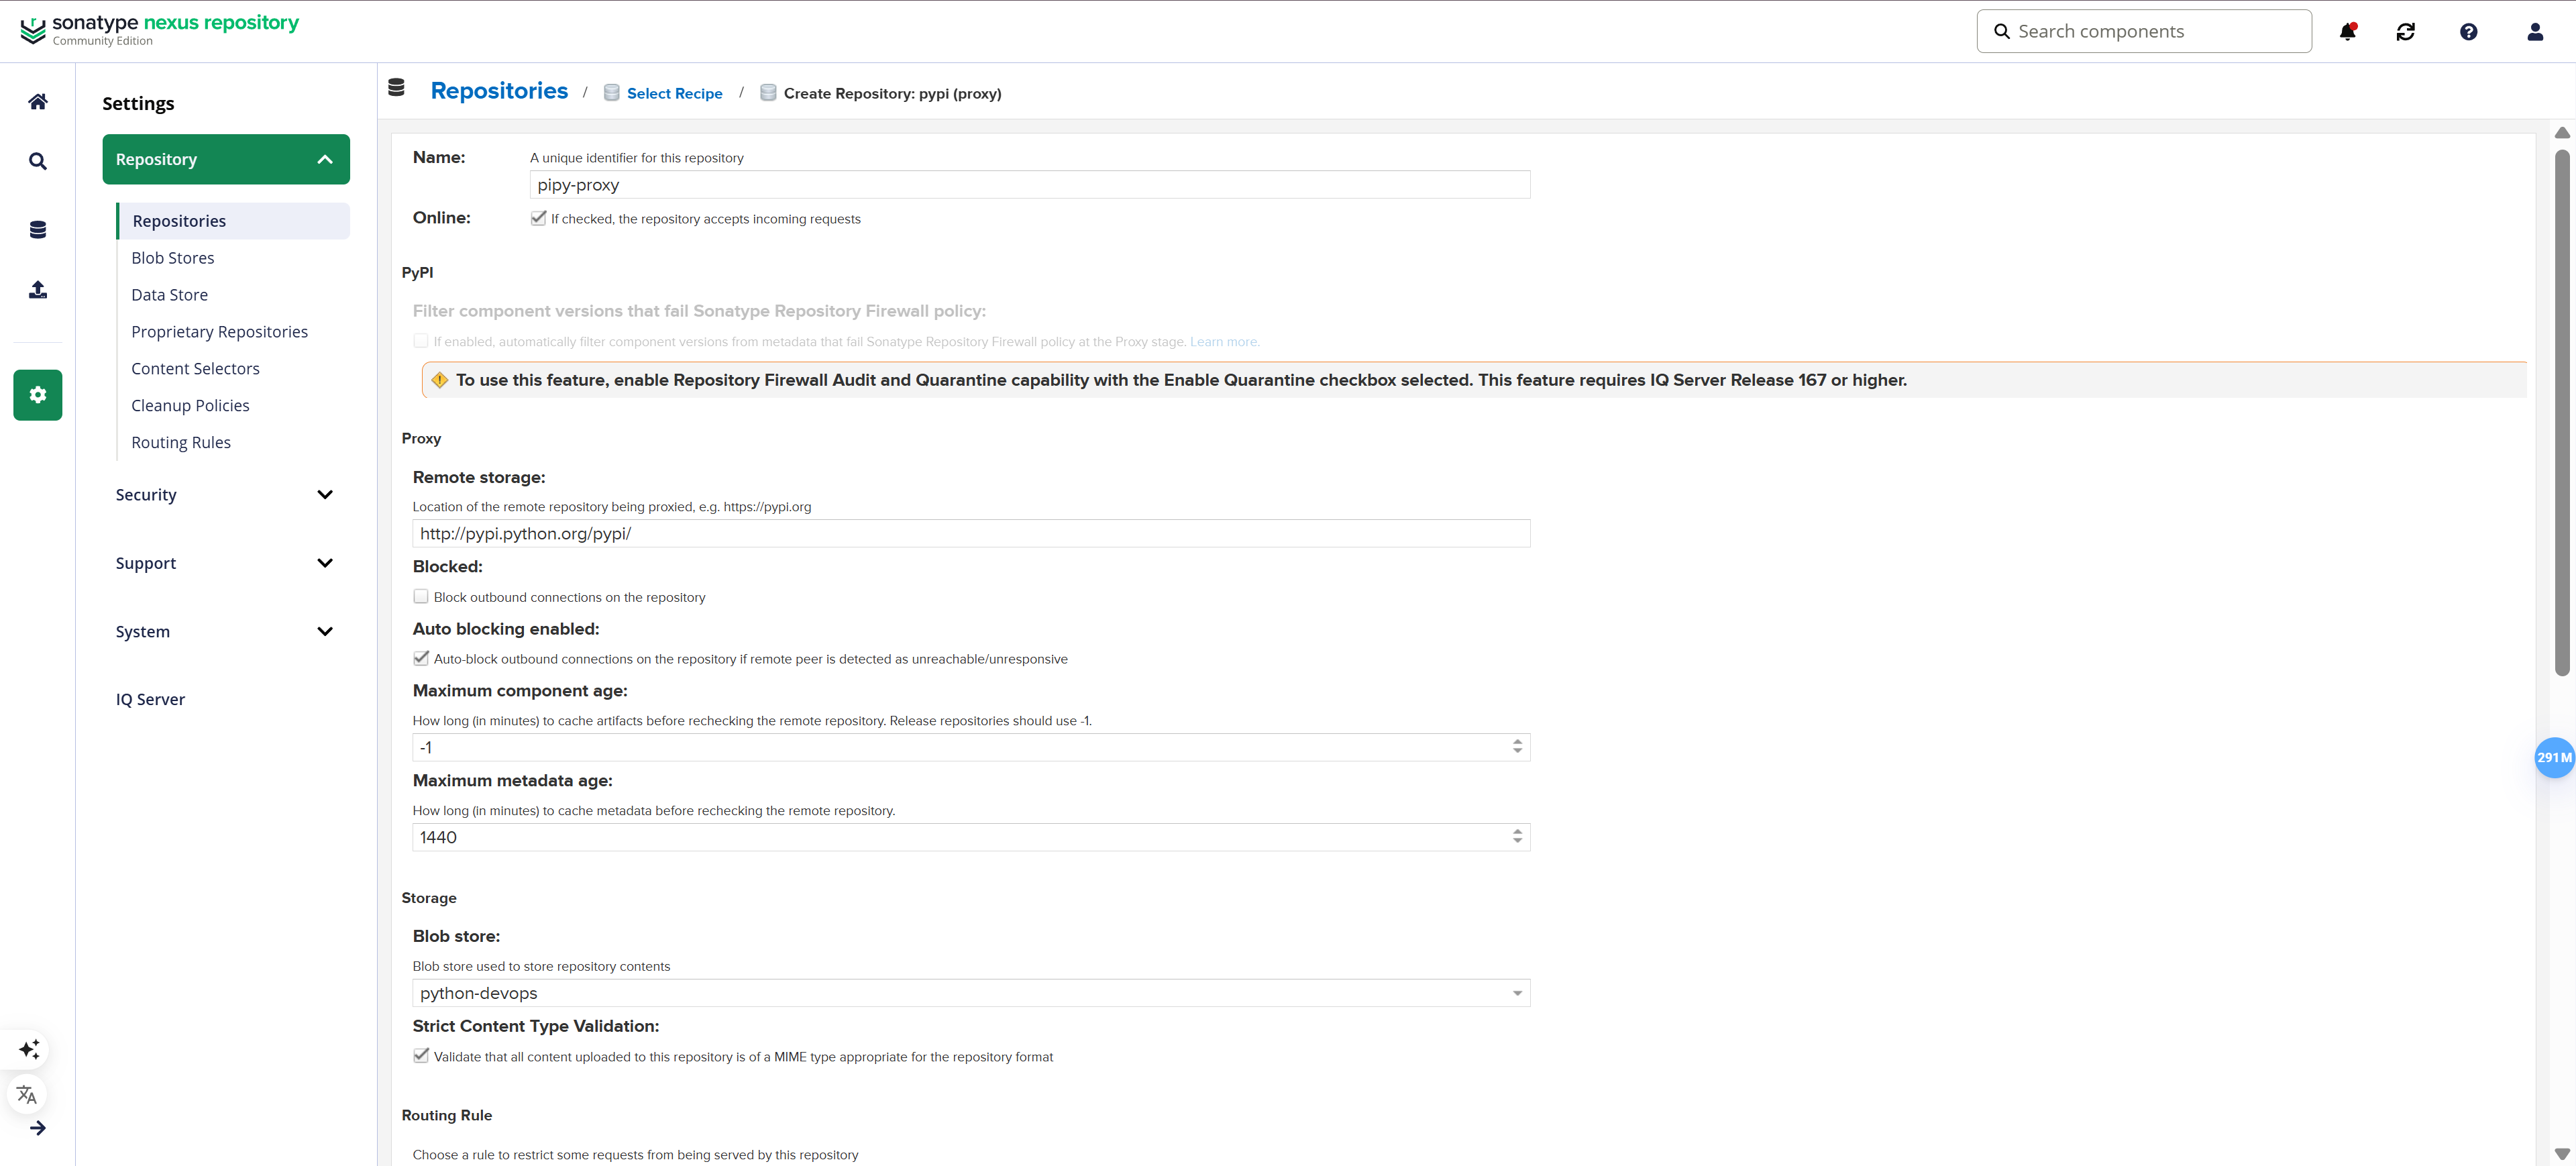The image size is (2576, 1166).
Task: Go to Repositories breadcrumb link
Action: pyautogui.click(x=499, y=91)
